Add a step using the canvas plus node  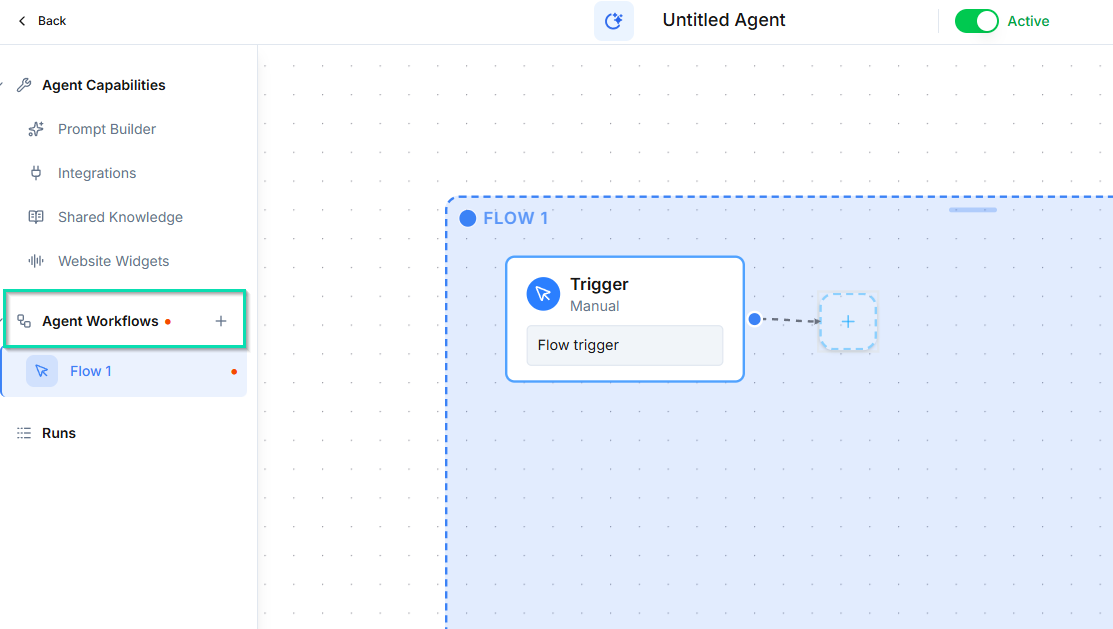tap(847, 321)
